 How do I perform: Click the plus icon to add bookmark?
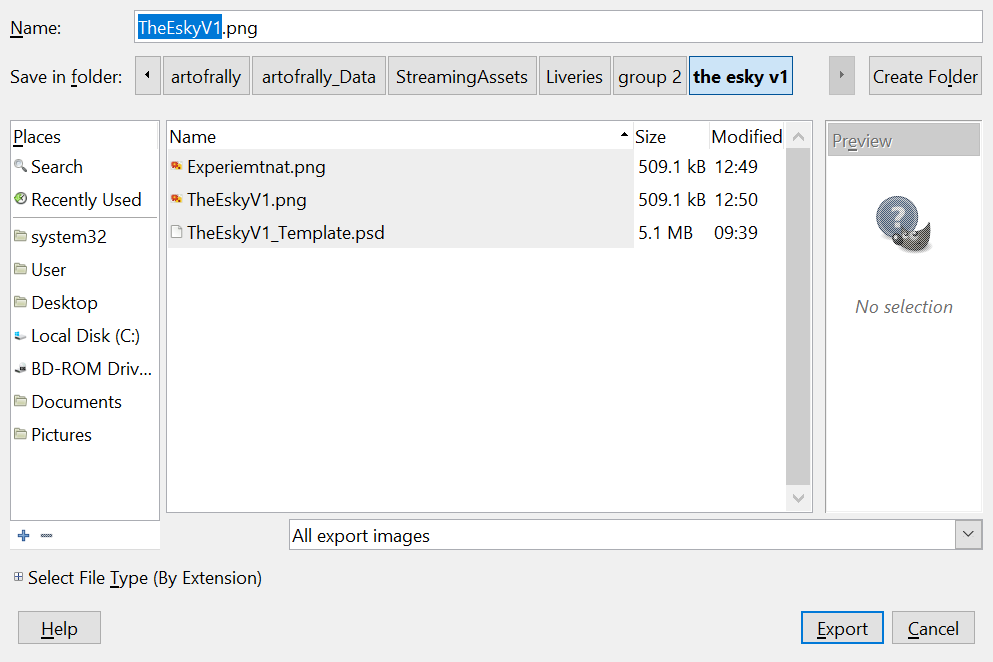pyautogui.click(x=24, y=536)
